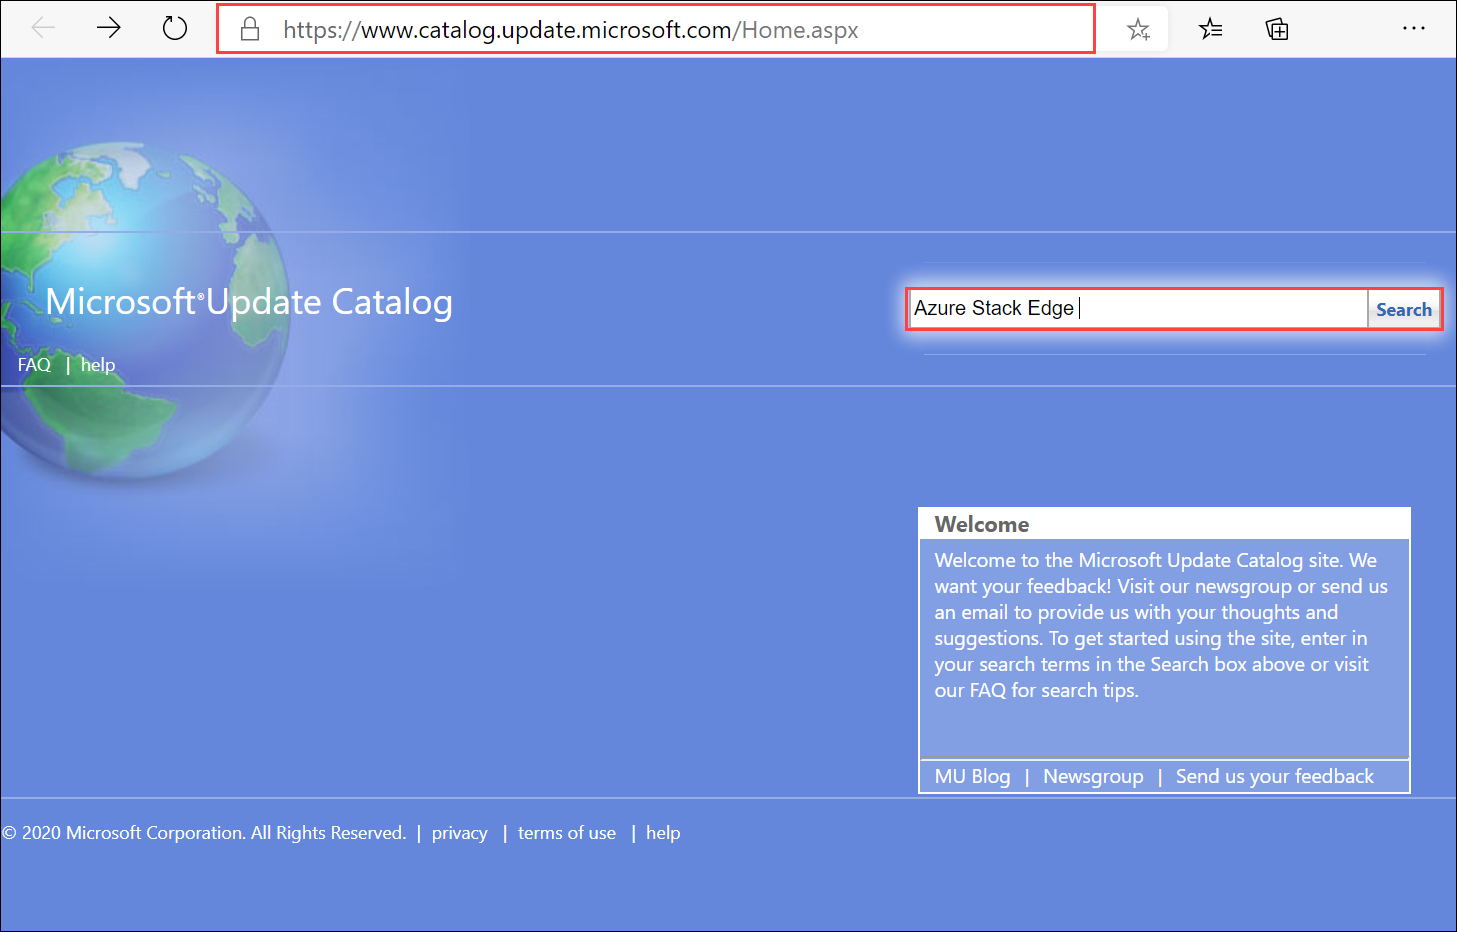Click the Search button
This screenshot has height=932, width=1457.
(x=1403, y=309)
